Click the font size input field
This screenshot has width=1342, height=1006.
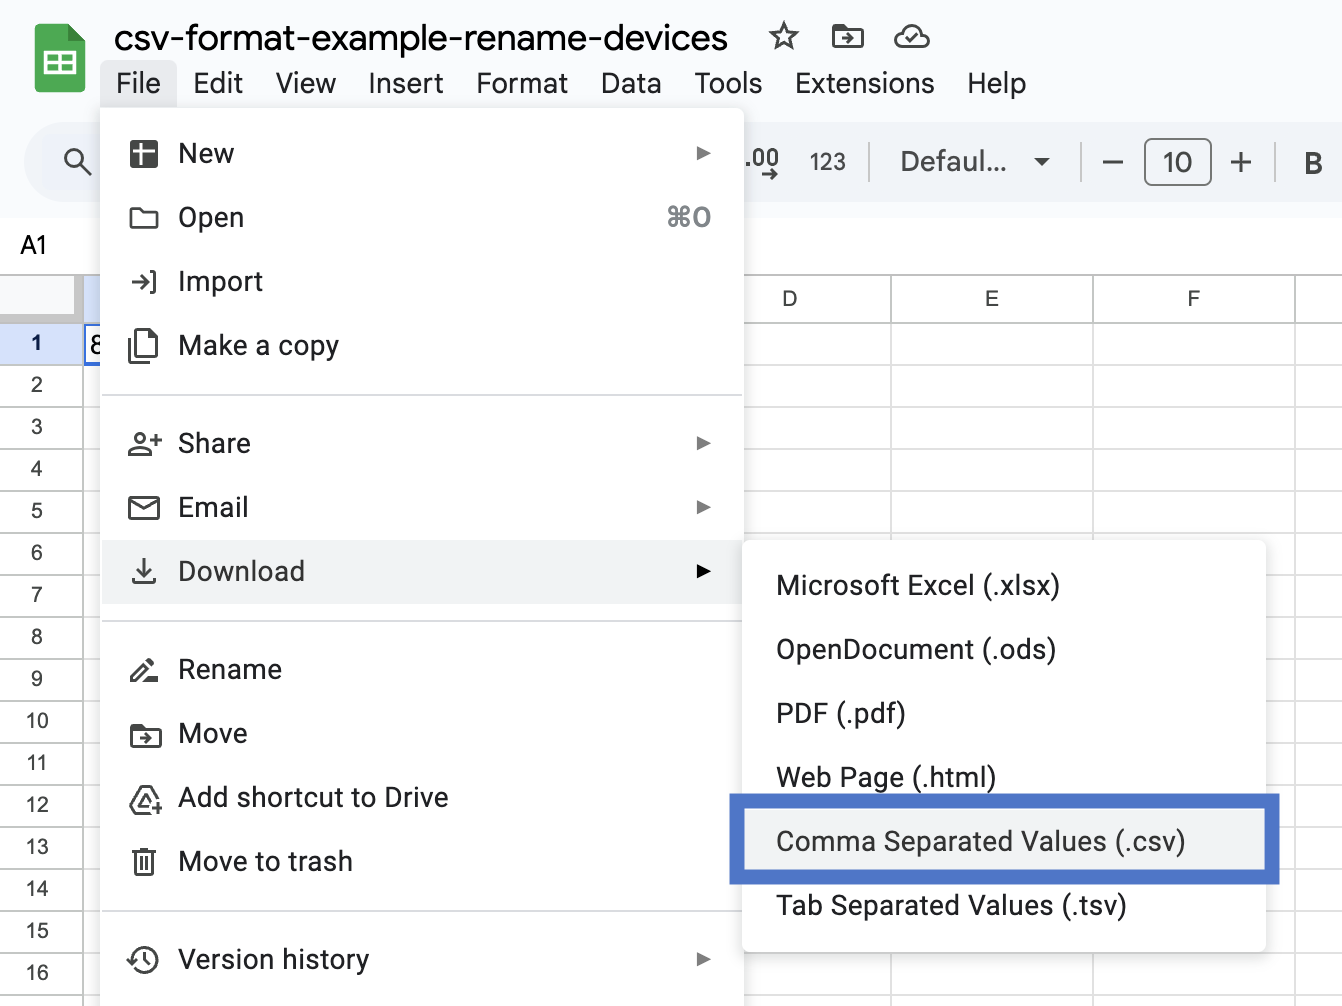[x=1177, y=162]
